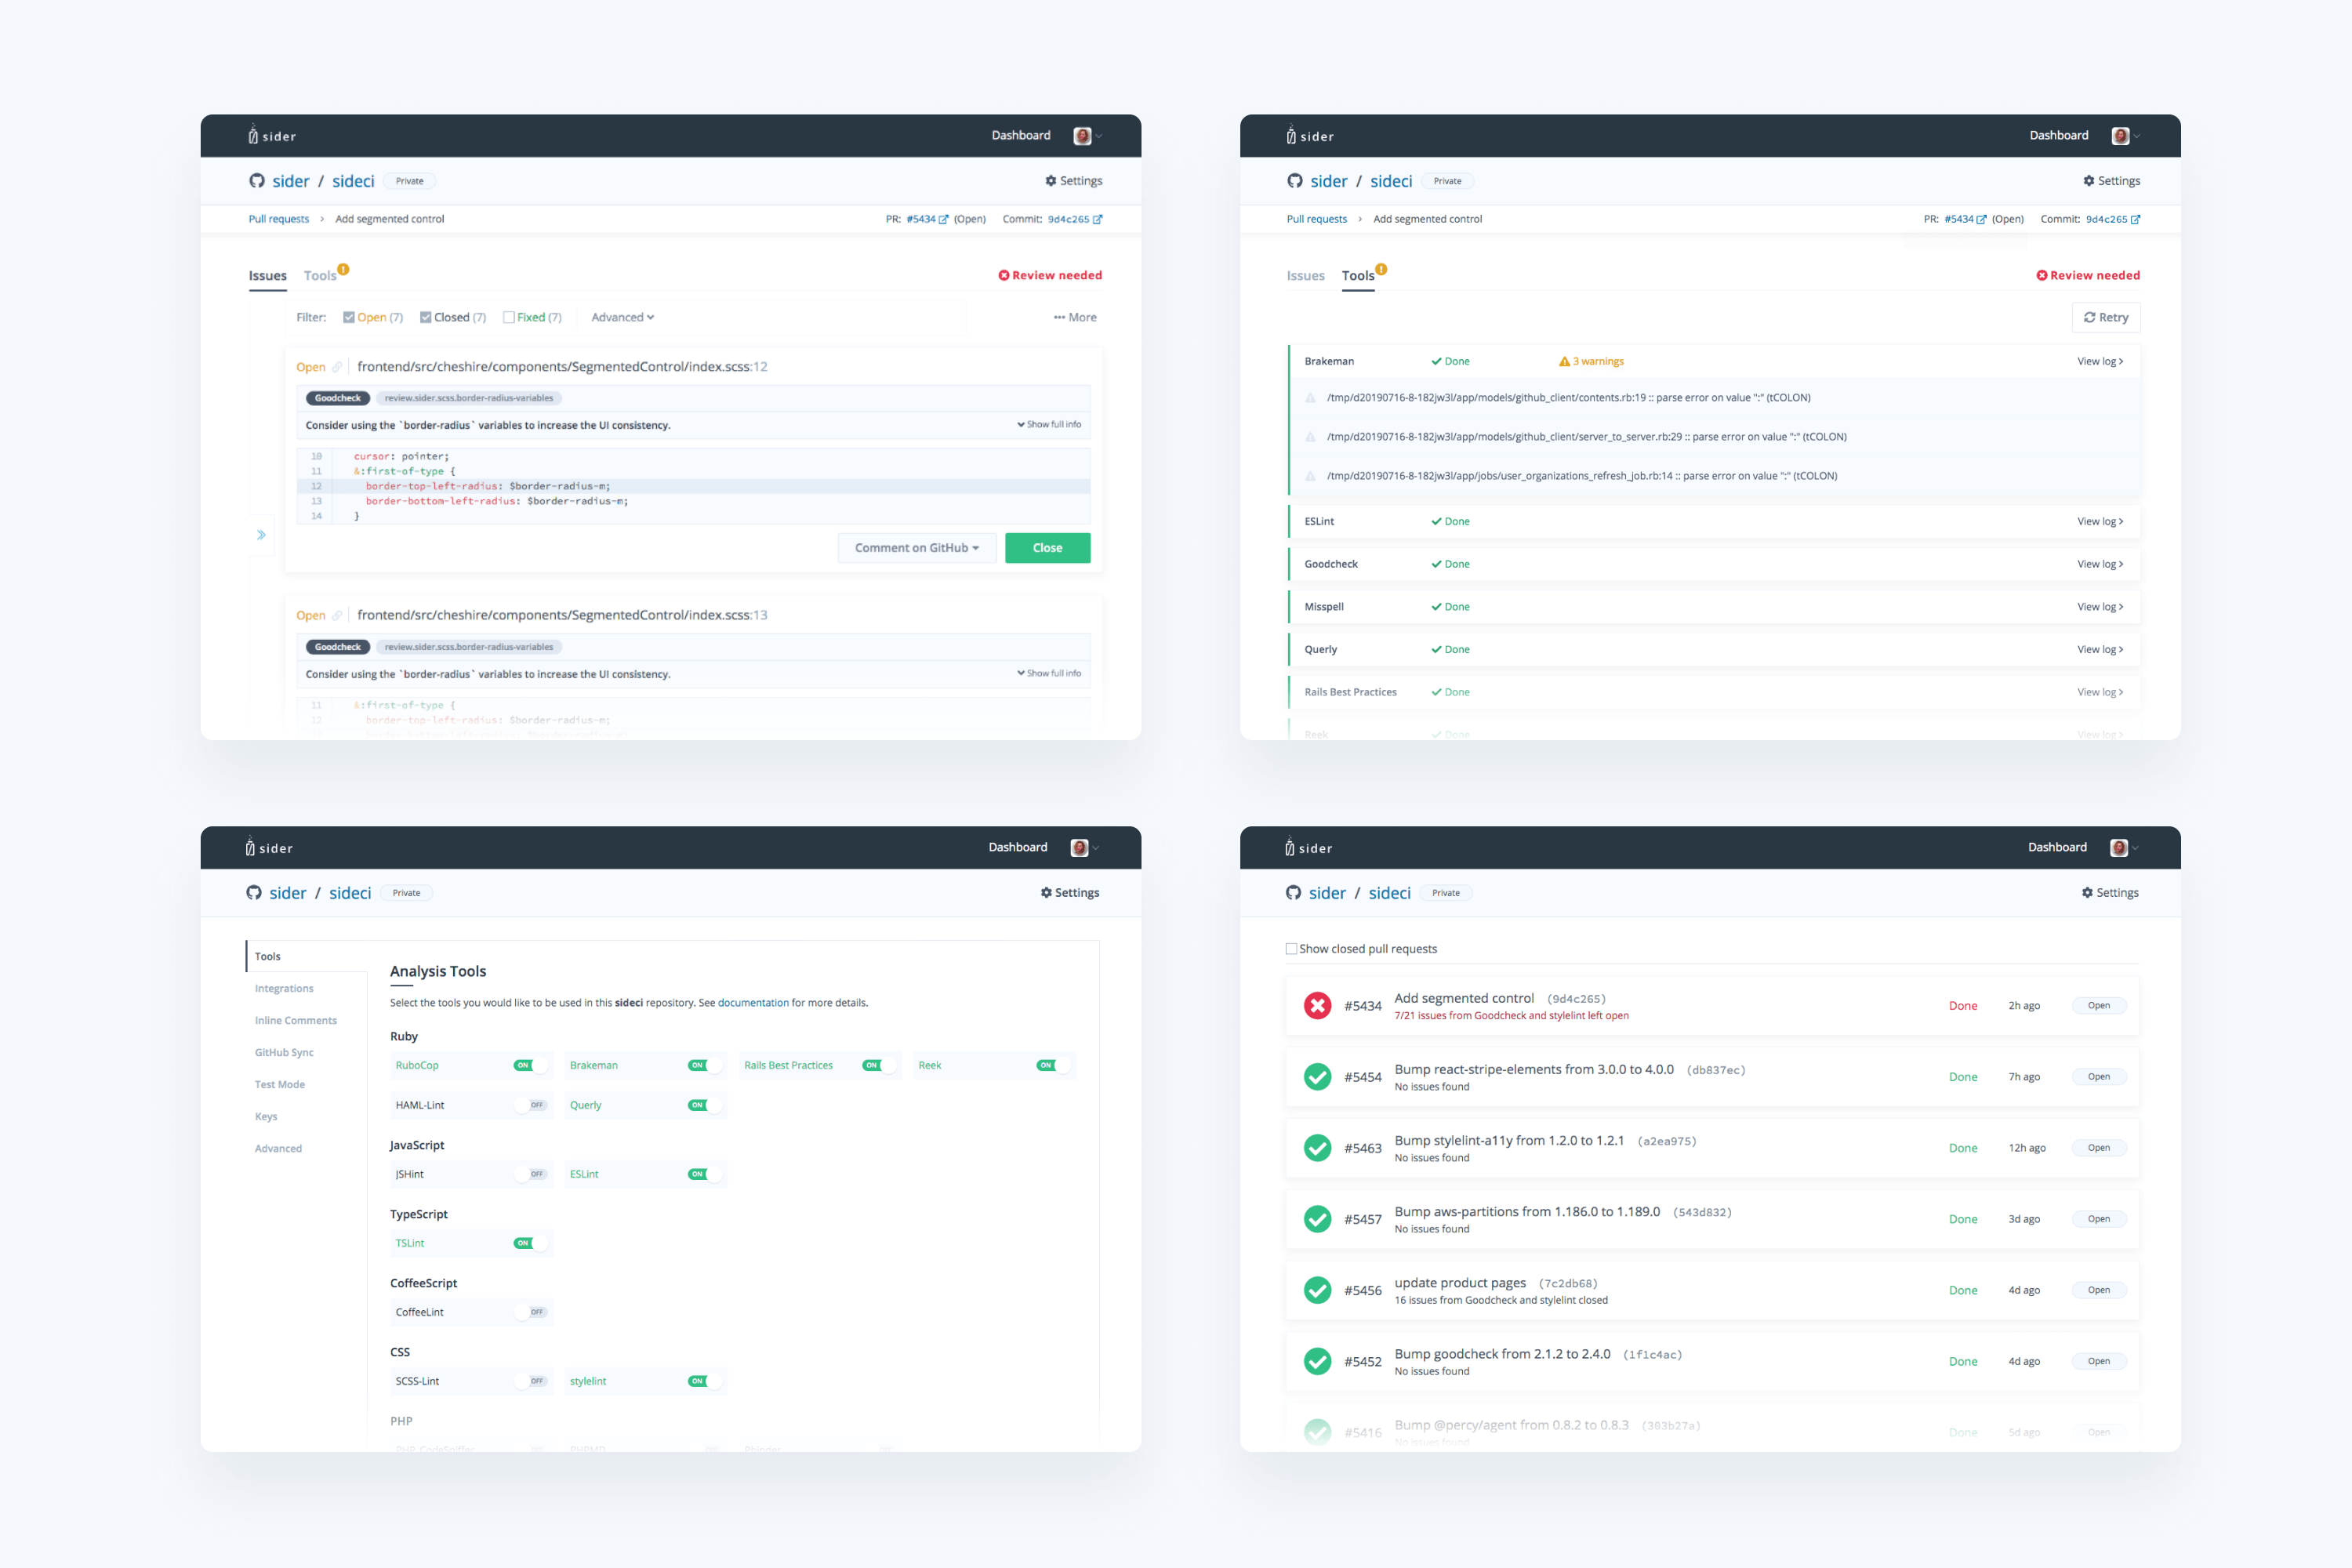Click the double-chevron expand icon beside the issues list
The height and width of the screenshot is (1568, 2352).
(x=261, y=535)
